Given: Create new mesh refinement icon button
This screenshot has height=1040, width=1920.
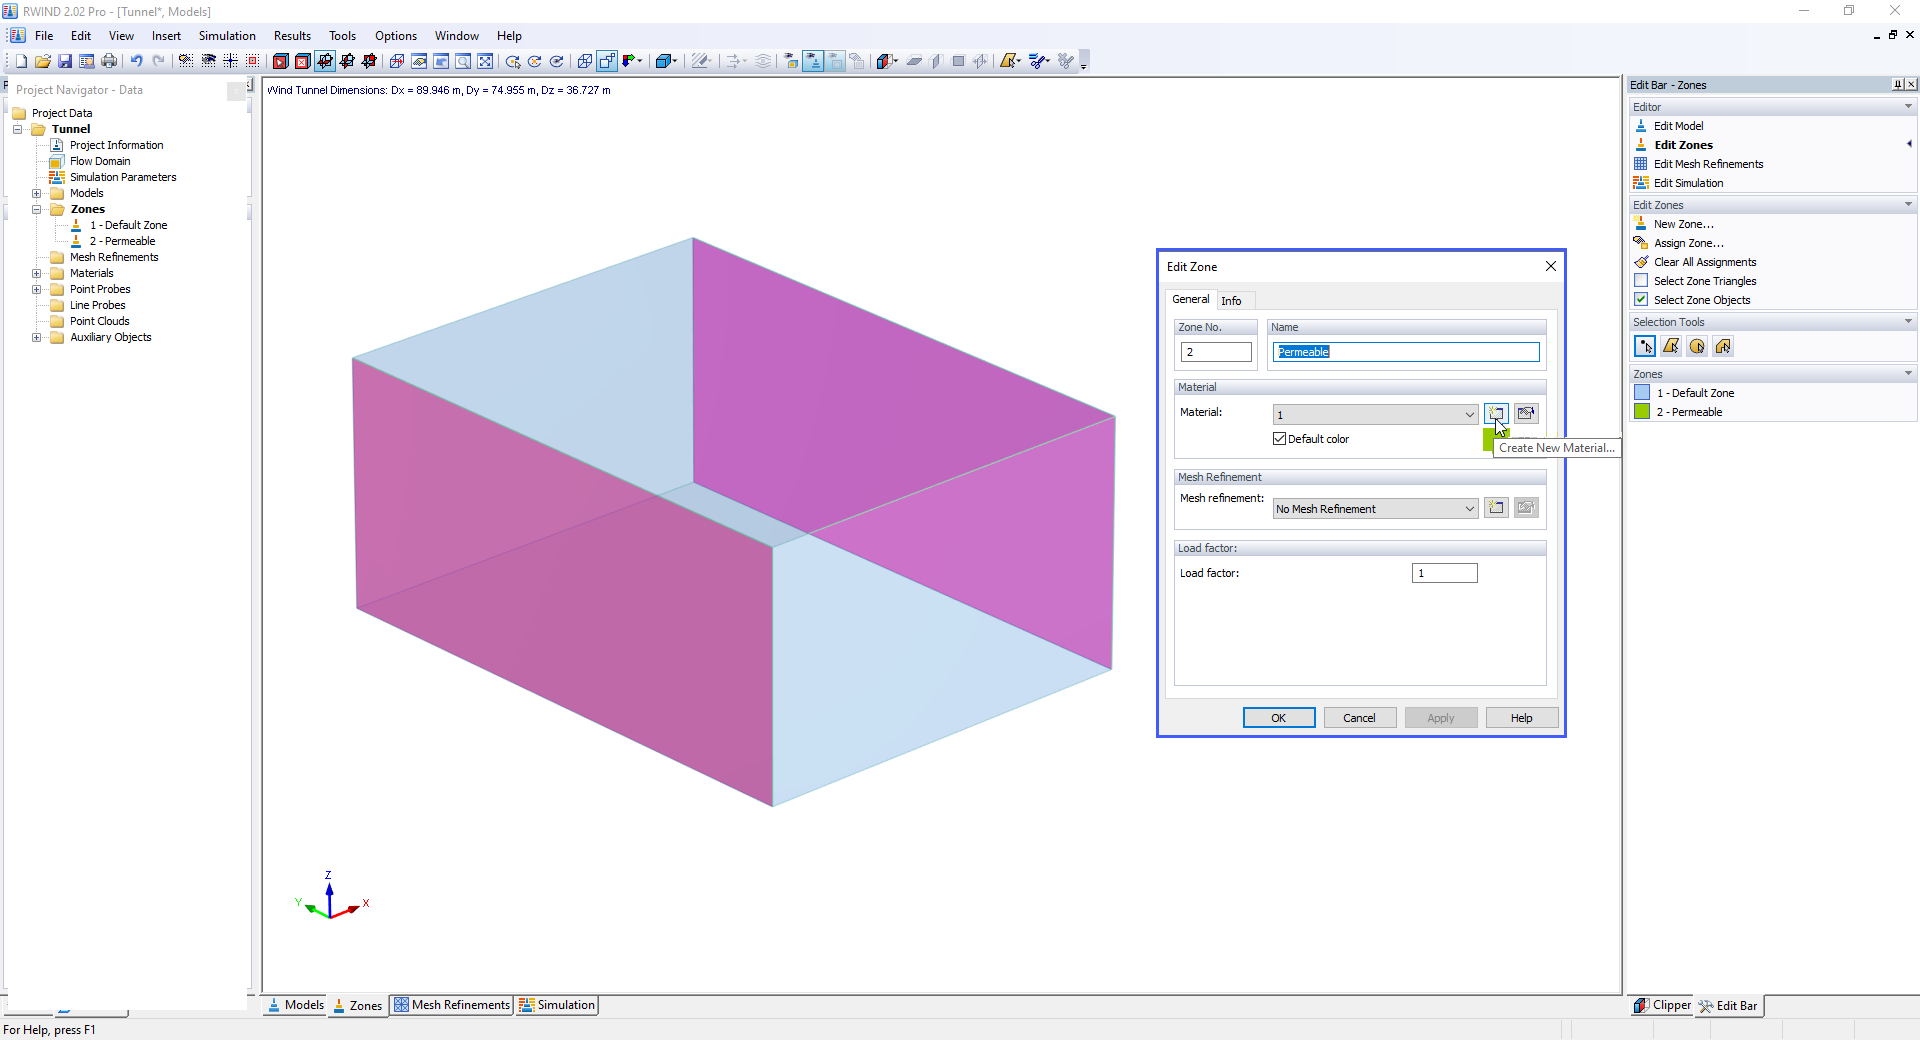Looking at the screenshot, I should click(x=1496, y=508).
